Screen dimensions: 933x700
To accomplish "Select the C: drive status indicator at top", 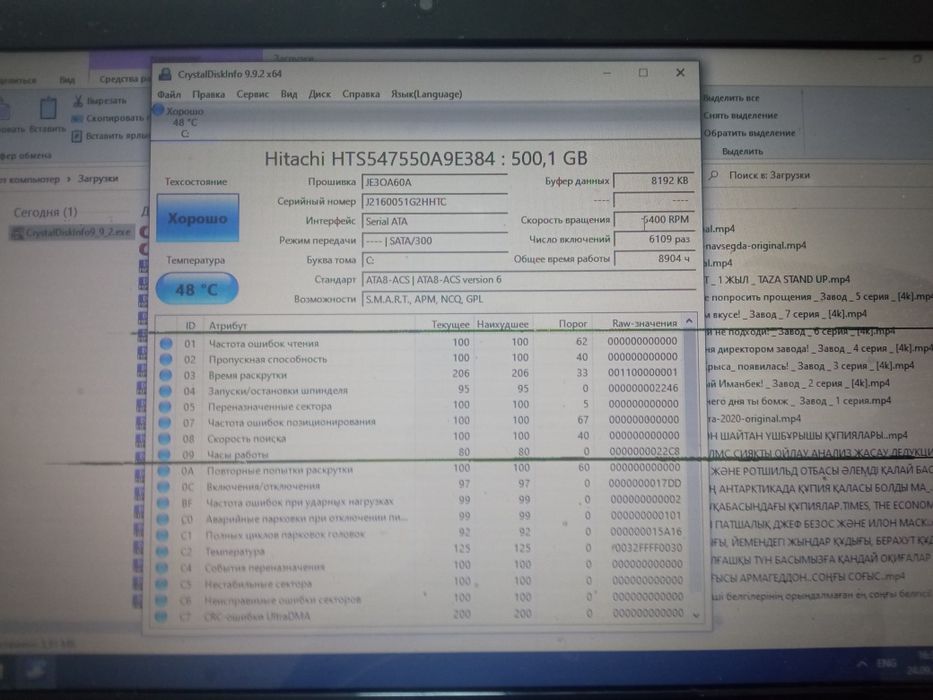I will tap(179, 122).
